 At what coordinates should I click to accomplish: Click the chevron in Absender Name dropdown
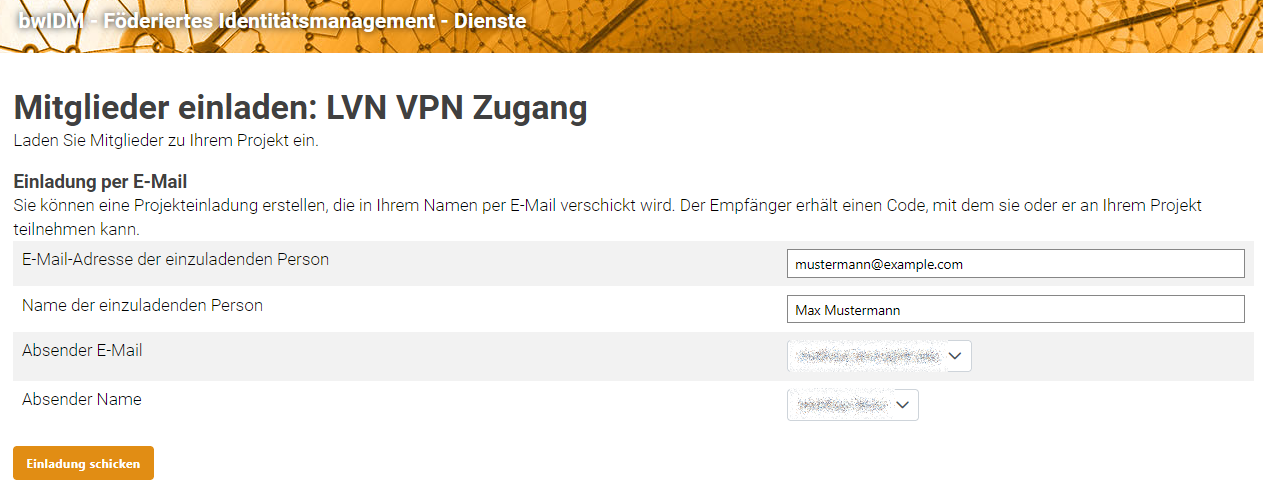(x=903, y=404)
